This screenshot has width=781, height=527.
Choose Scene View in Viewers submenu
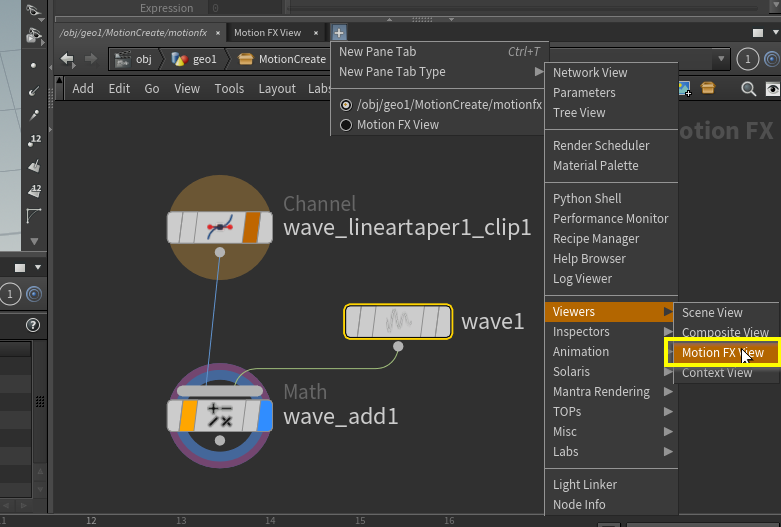click(726, 313)
